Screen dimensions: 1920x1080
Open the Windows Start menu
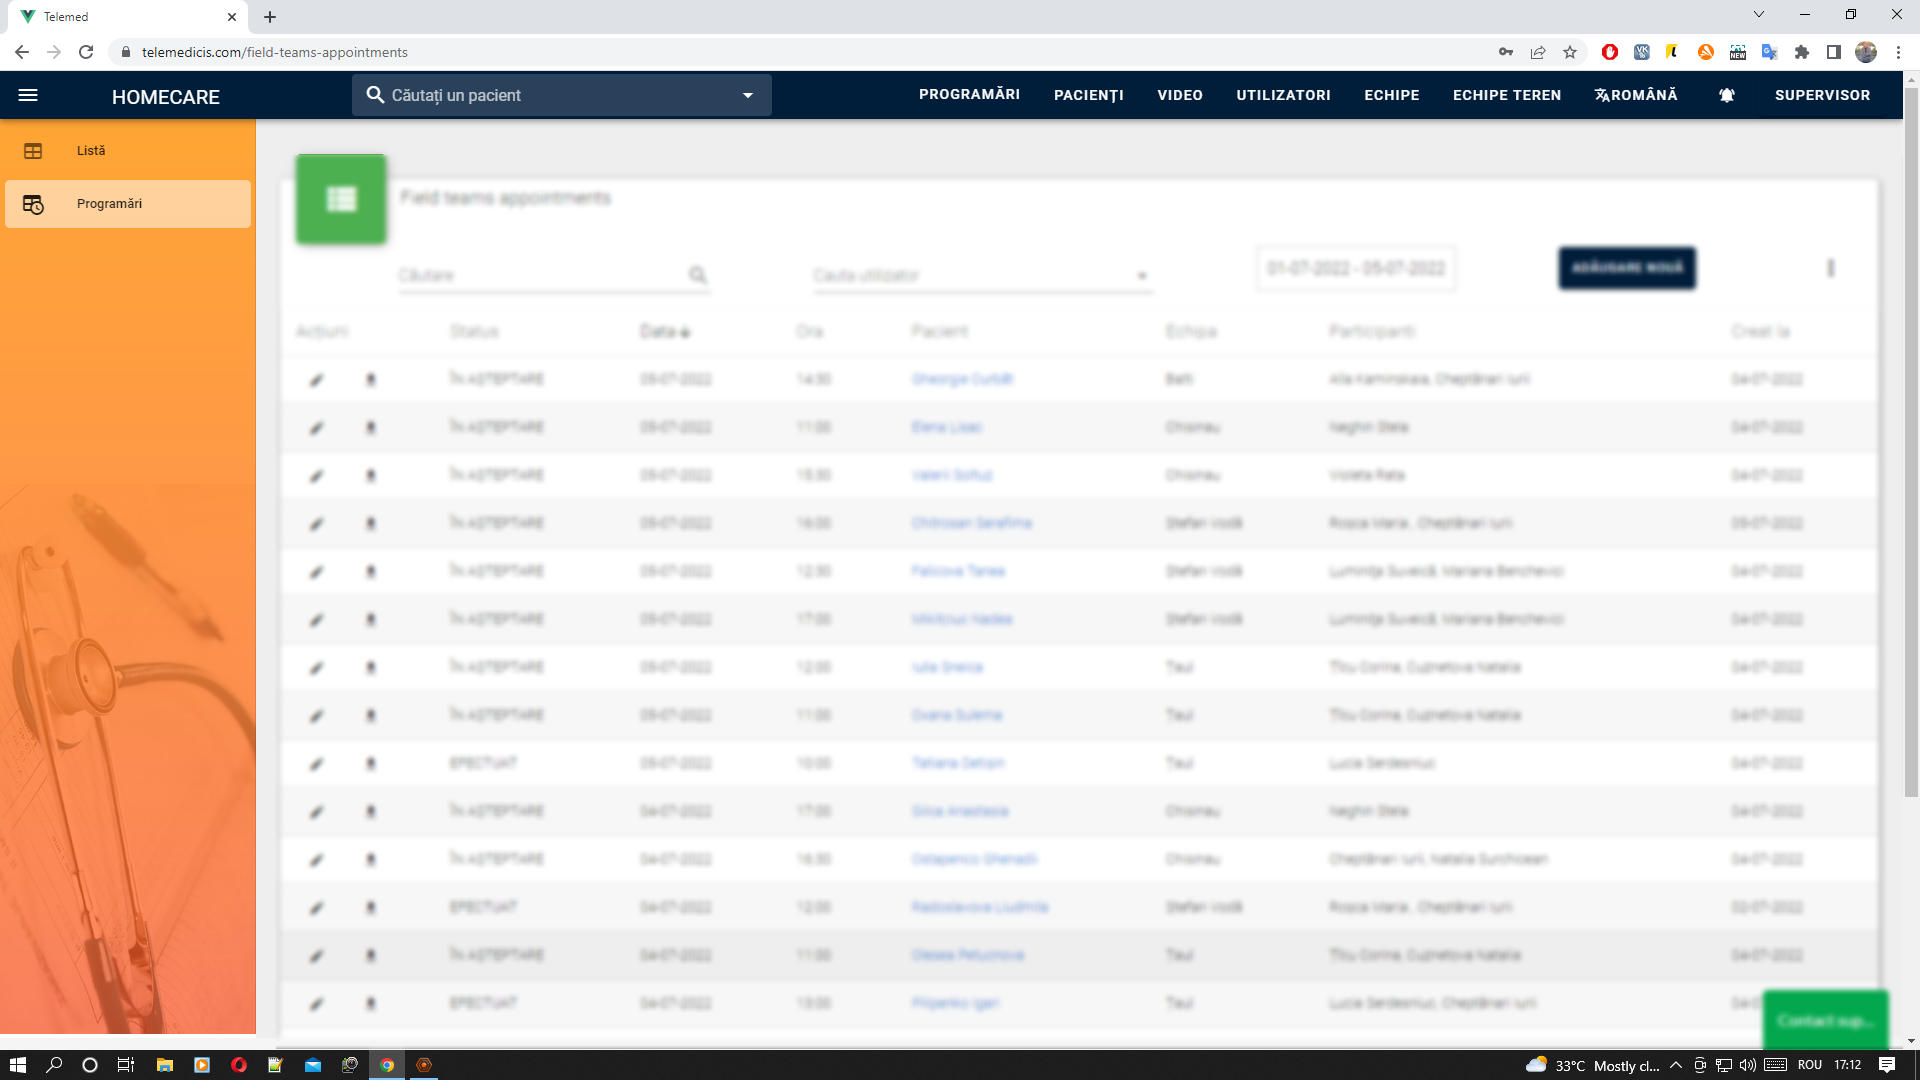point(18,1065)
